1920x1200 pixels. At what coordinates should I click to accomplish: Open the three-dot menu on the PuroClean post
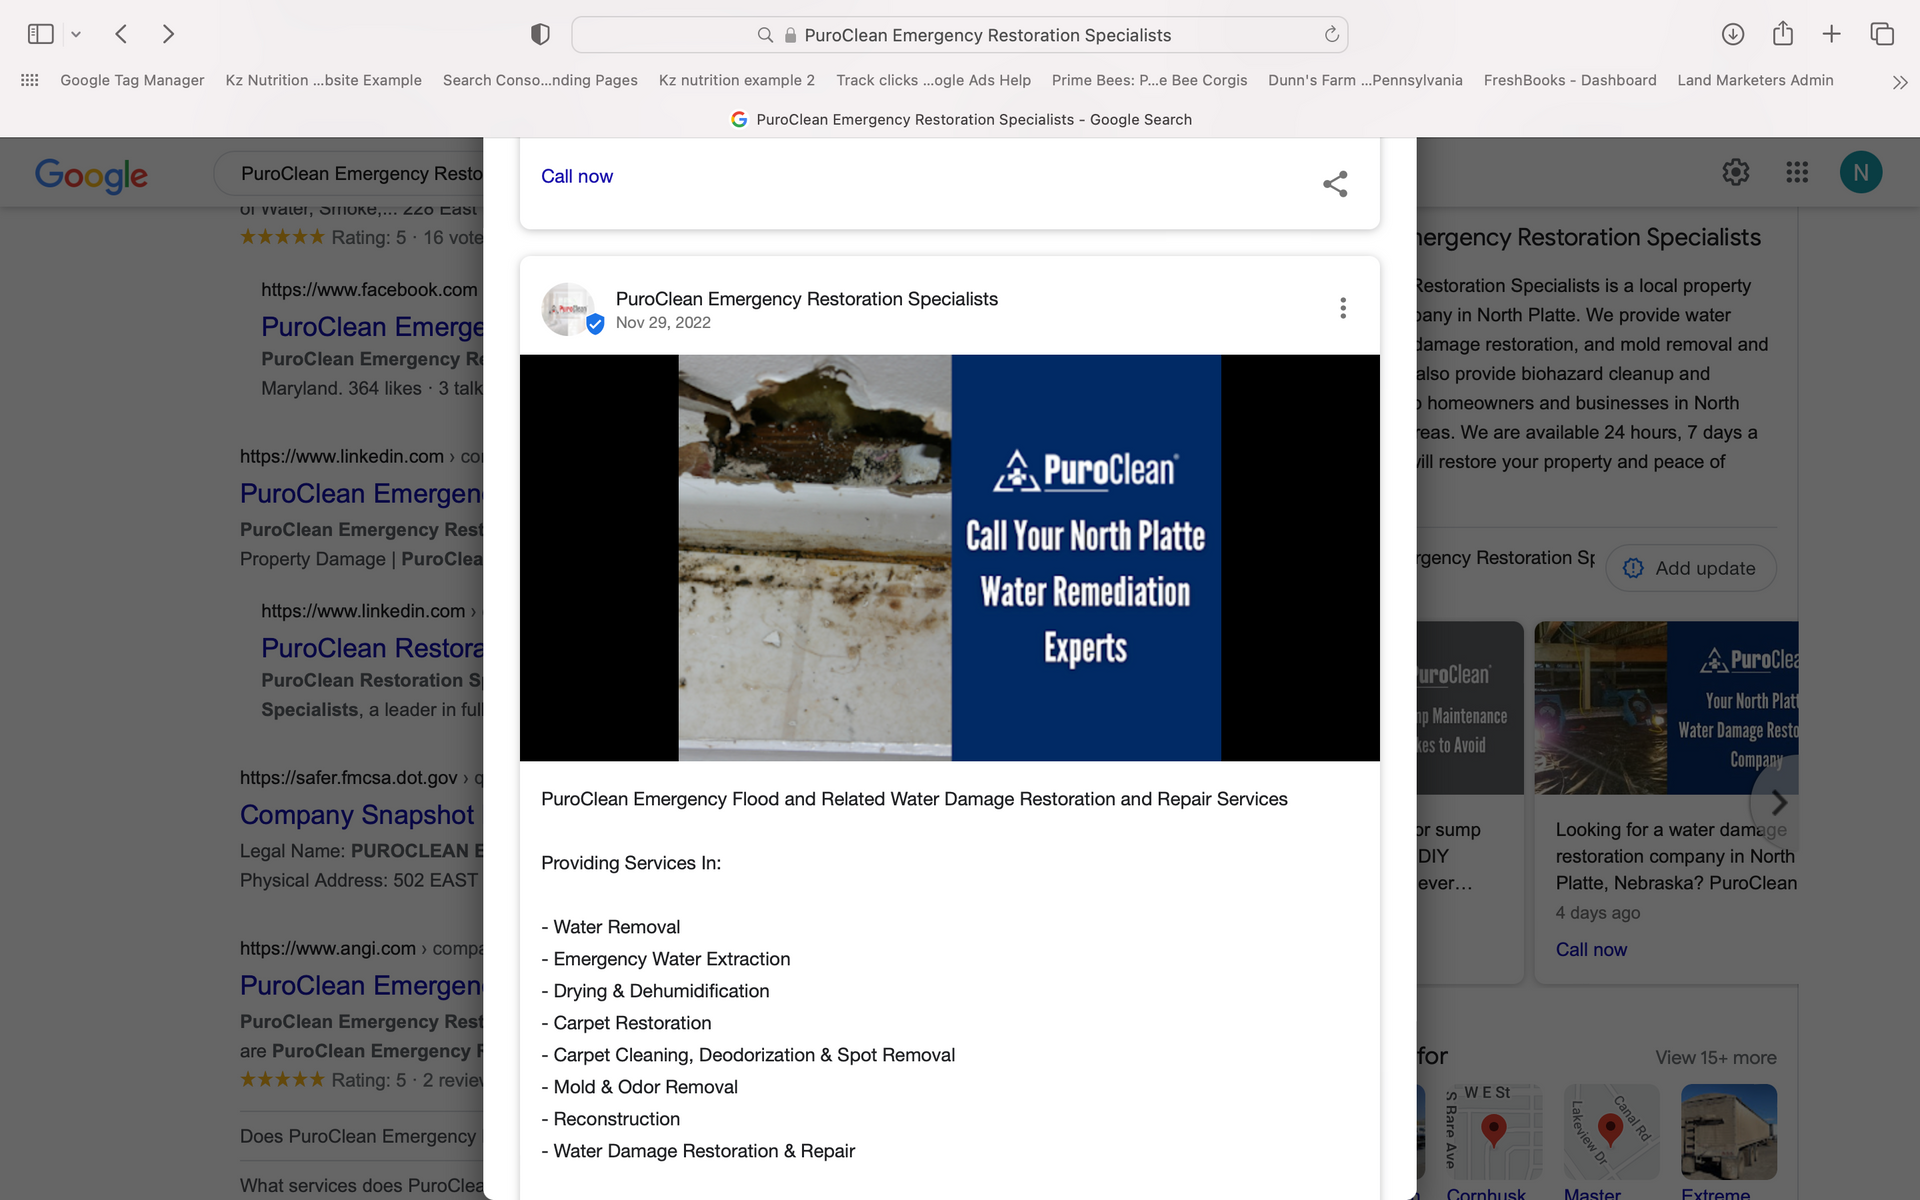click(x=1343, y=307)
